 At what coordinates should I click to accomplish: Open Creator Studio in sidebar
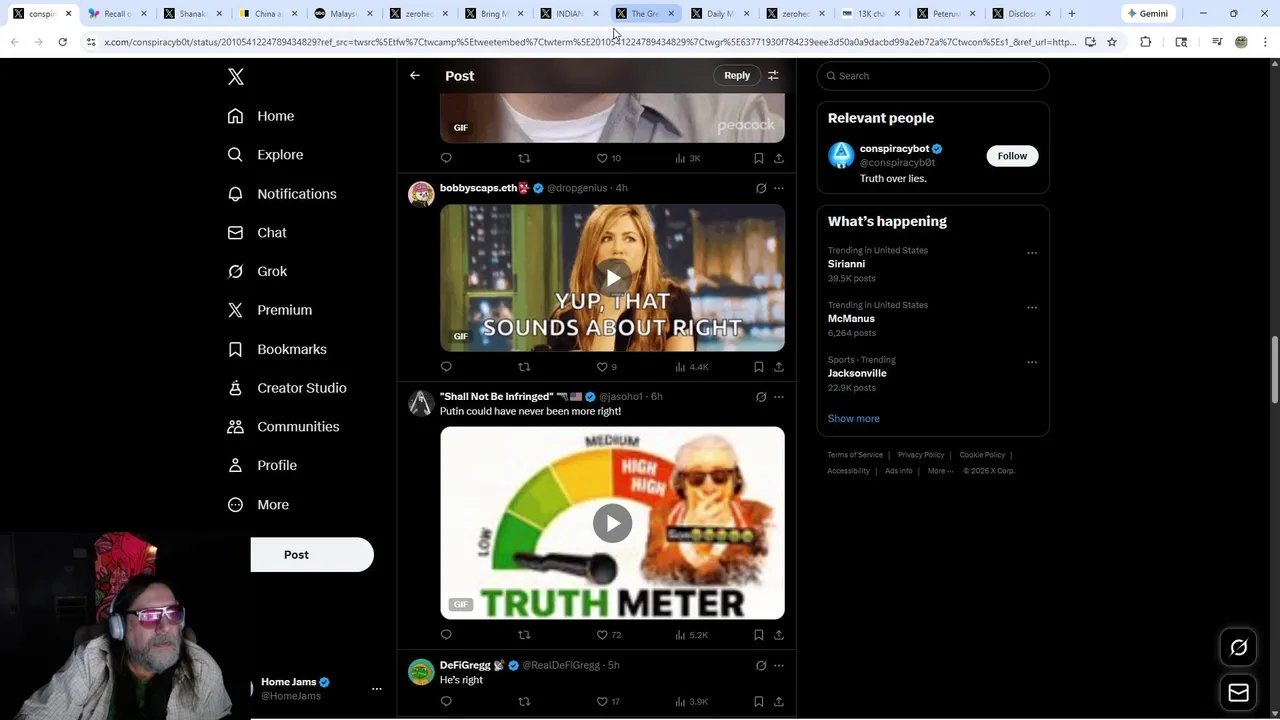coord(287,388)
